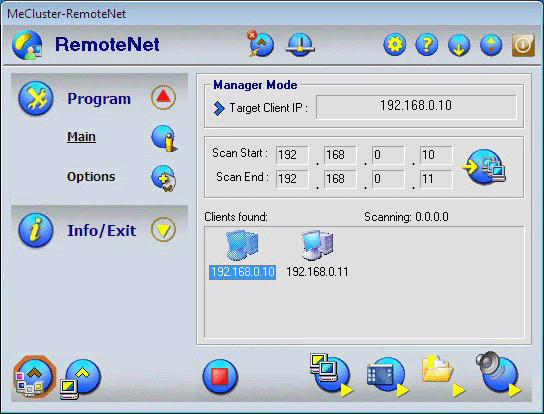Click last octet field of Scan End
This screenshot has height=414, width=544.
[436, 179]
